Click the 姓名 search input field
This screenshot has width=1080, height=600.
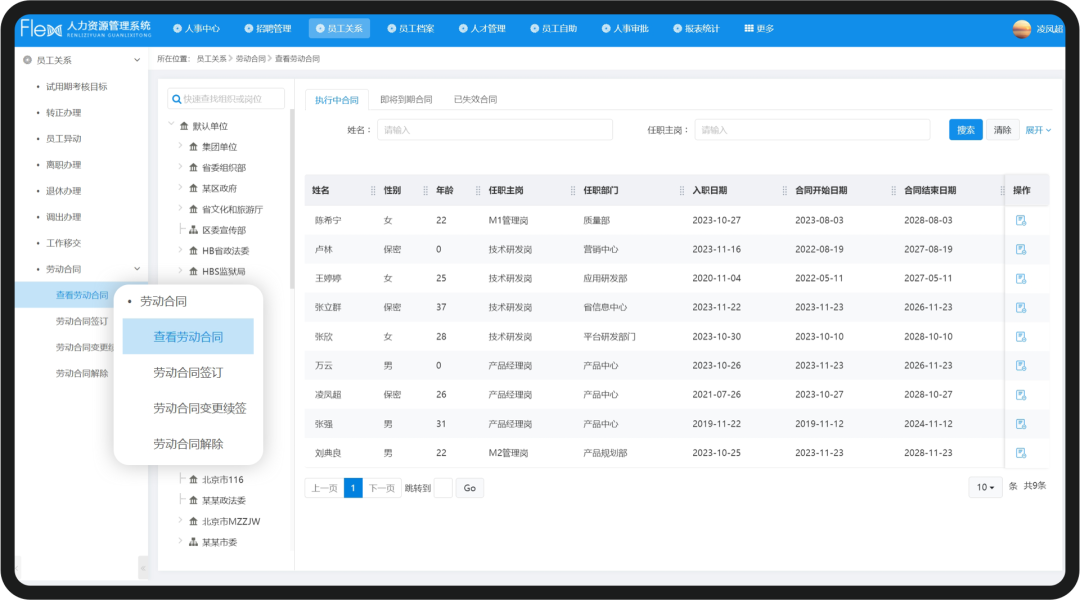[494, 130]
